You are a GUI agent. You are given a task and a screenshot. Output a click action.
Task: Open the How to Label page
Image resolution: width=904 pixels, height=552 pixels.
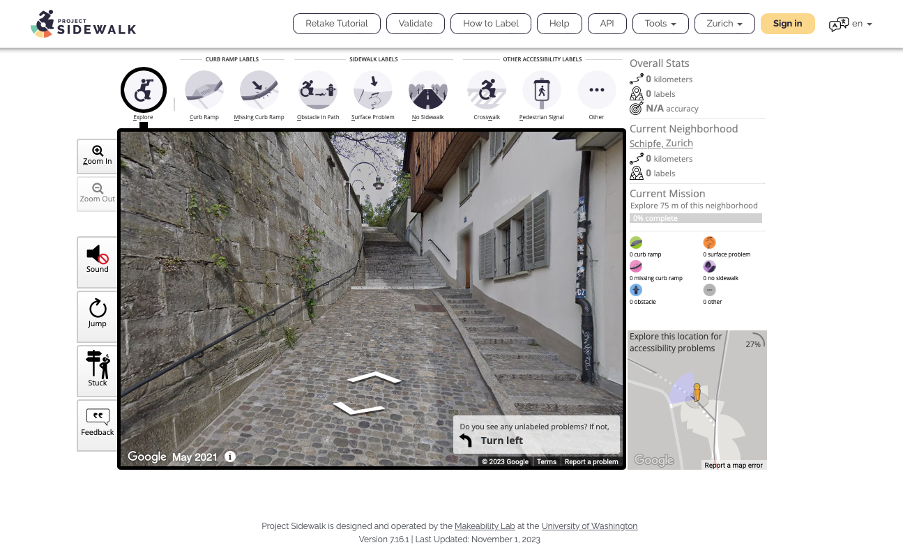(x=490, y=23)
